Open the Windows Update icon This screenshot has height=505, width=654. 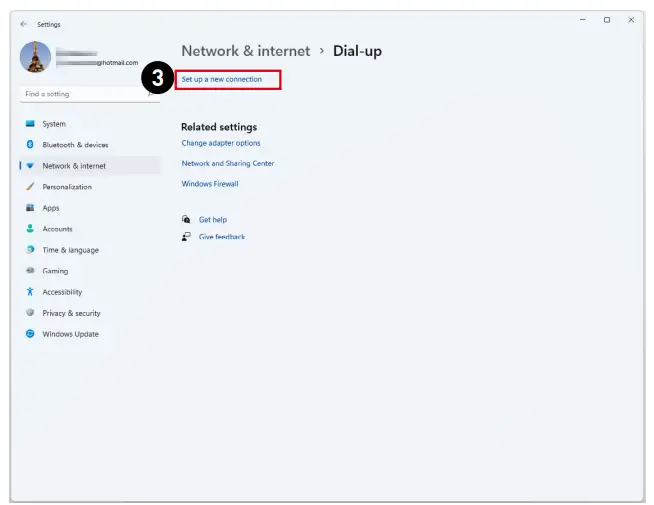(x=30, y=334)
